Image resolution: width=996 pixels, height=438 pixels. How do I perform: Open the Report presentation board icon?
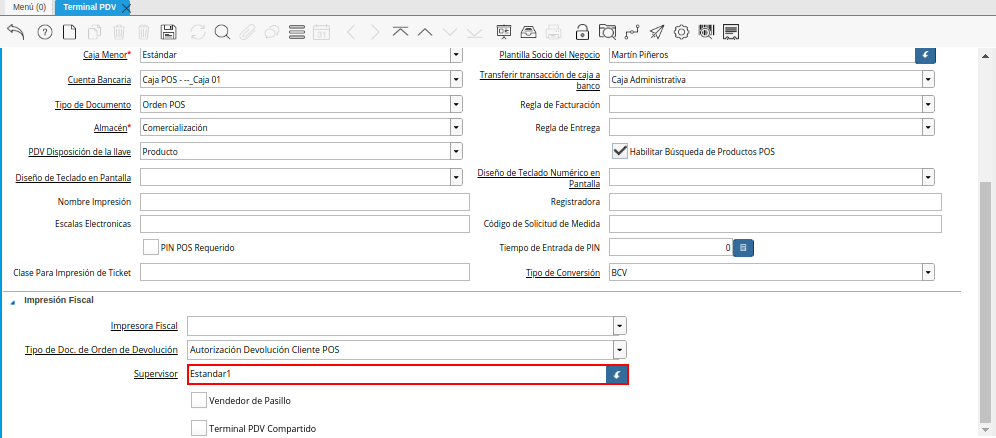coord(504,32)
